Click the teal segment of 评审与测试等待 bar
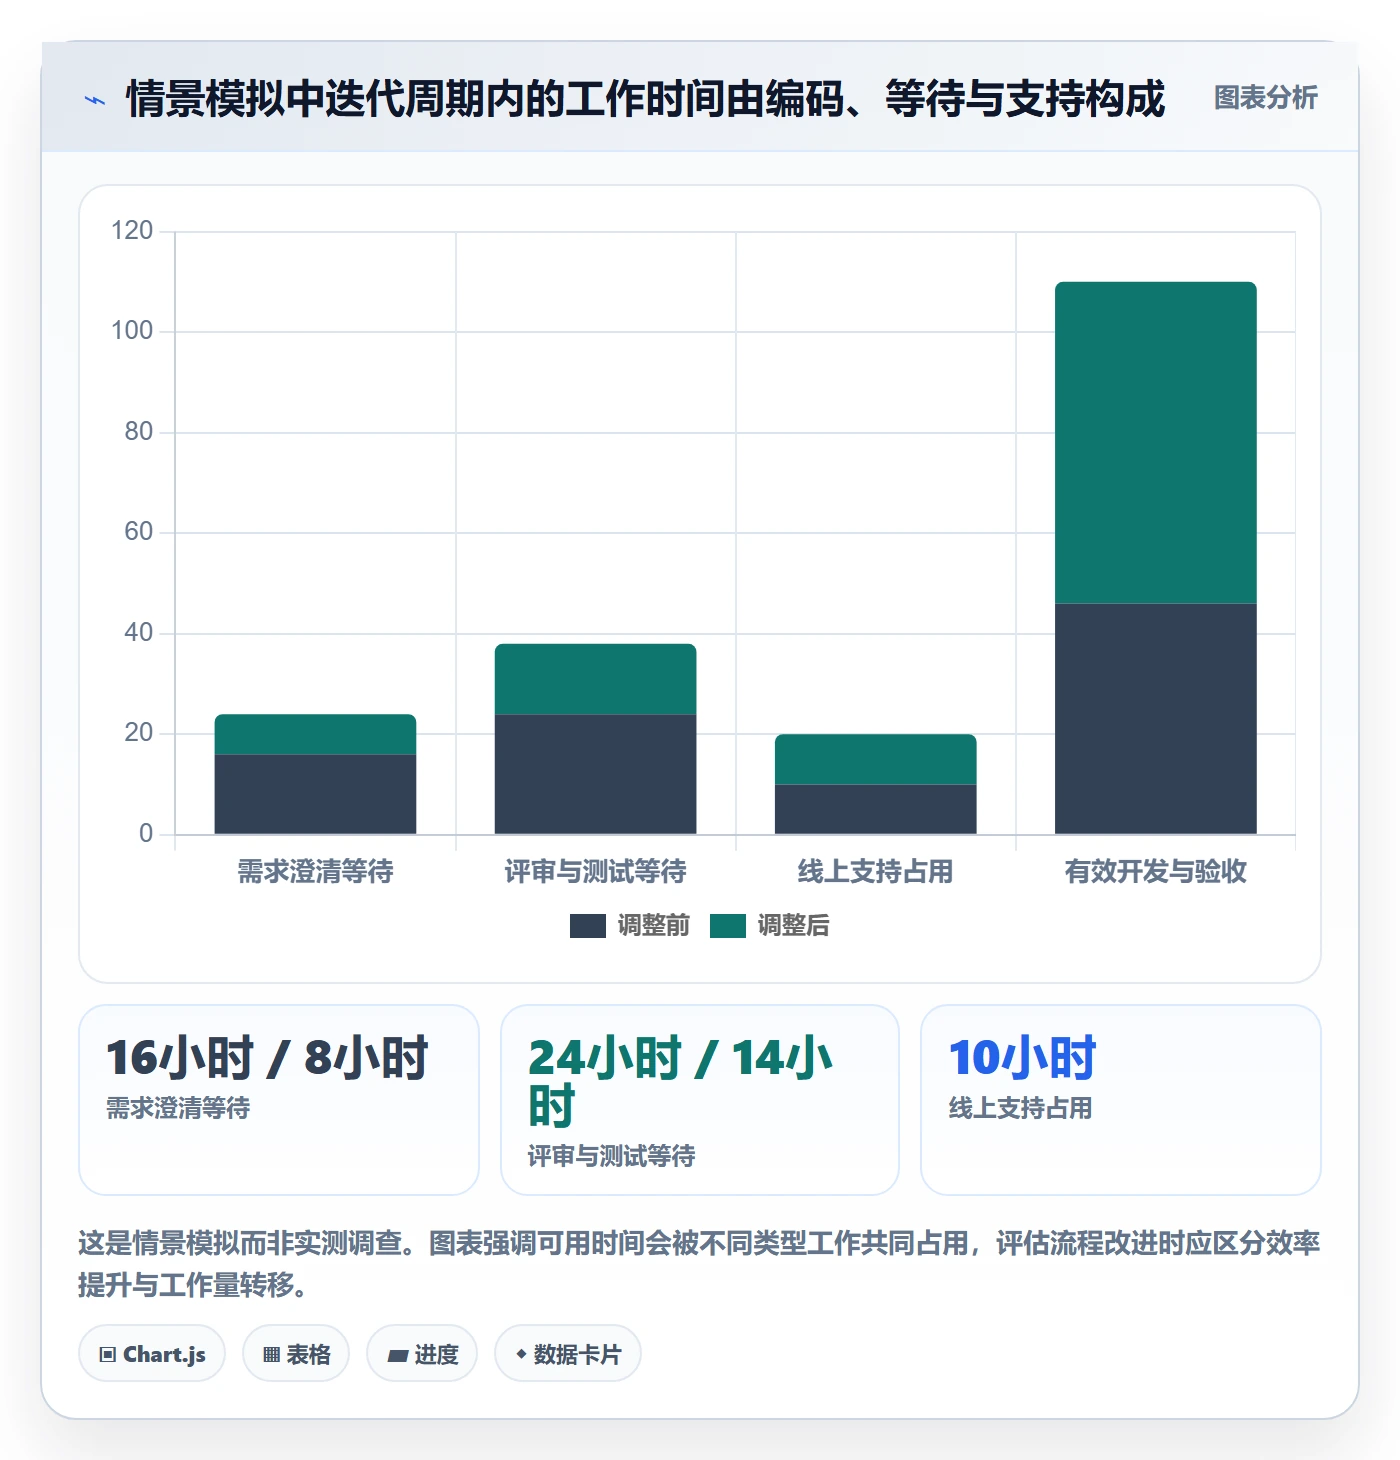This screenshot has width=1400, height=1460. 596,679
